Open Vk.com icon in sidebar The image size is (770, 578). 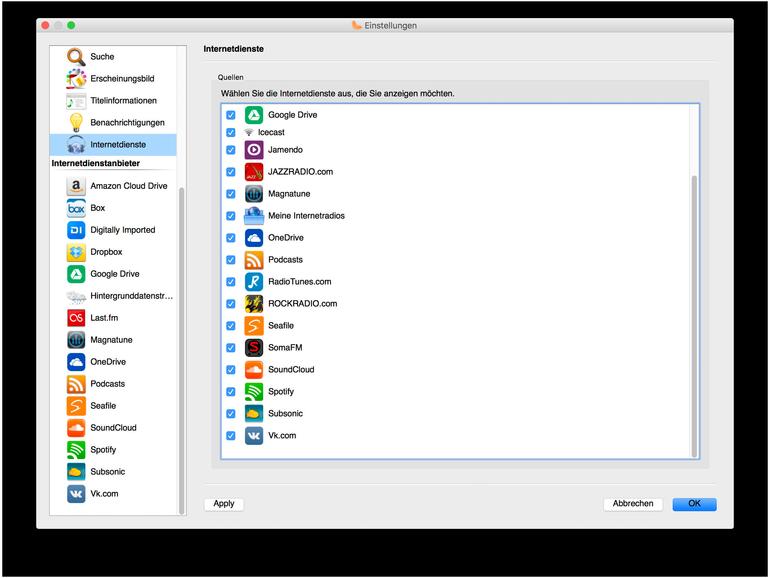pos(76,494)
